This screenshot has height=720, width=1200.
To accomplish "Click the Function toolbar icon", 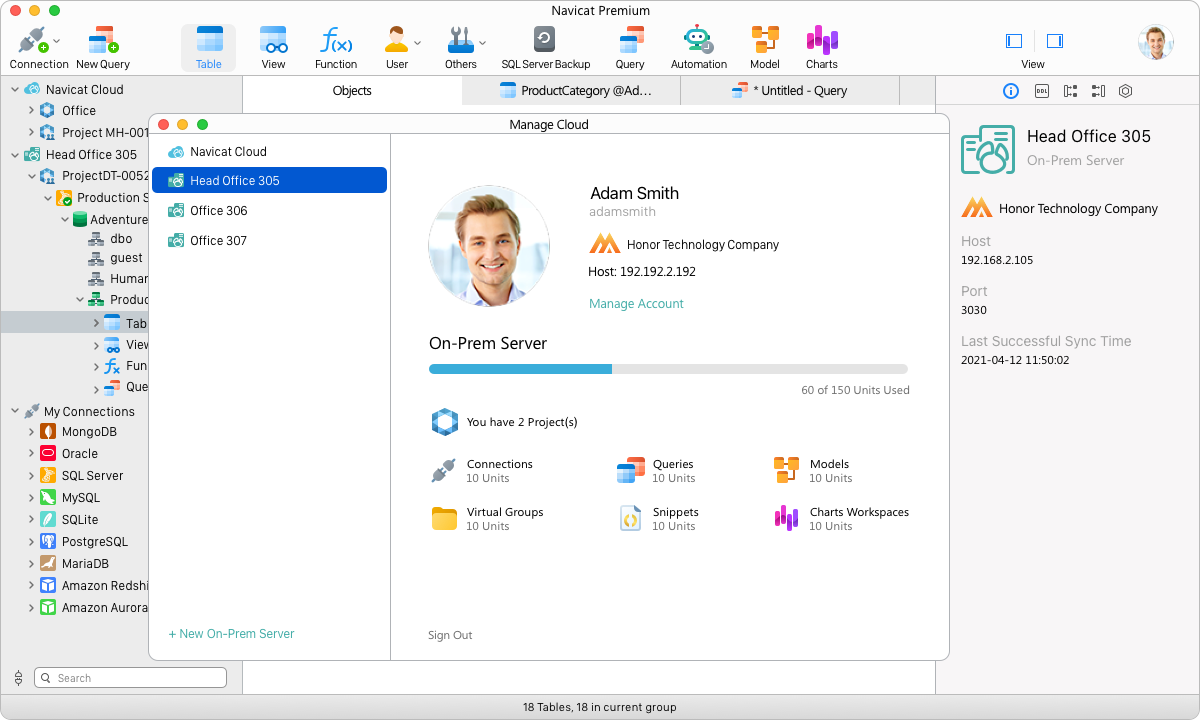I will [336, 40].
